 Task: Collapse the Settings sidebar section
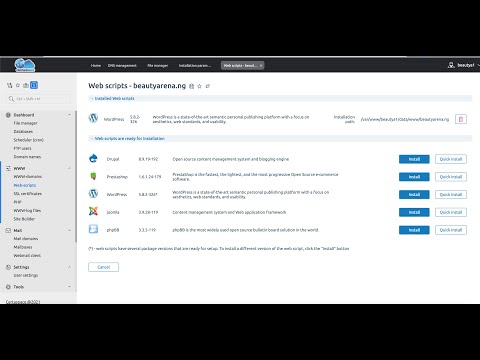pos(69,267)
